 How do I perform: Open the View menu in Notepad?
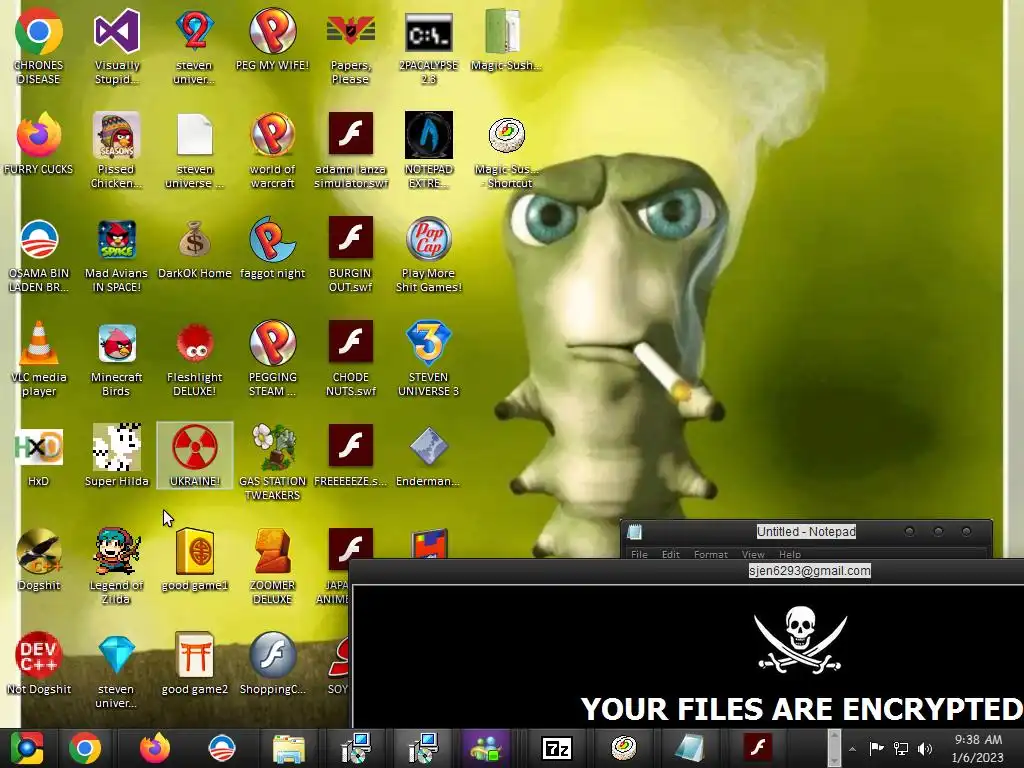pos(753,554)
